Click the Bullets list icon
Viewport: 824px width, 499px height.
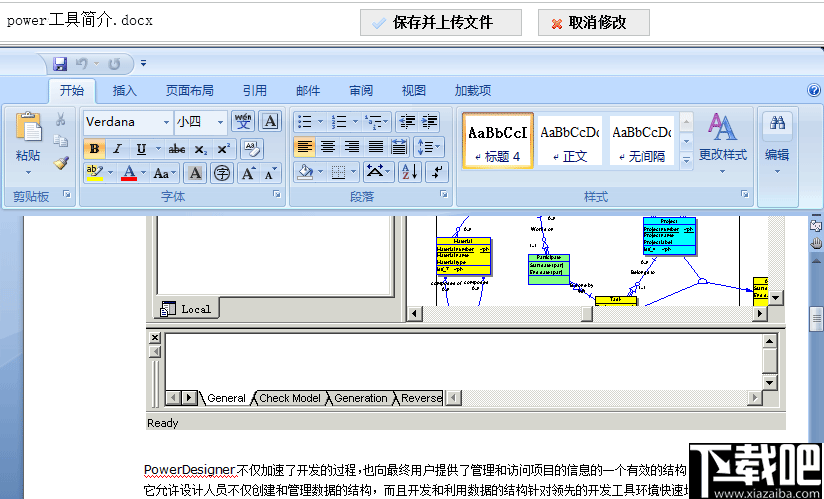(x=305, y=122)
